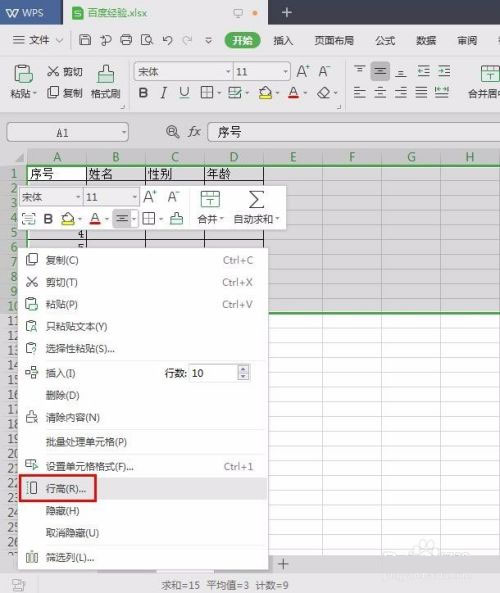The height and width of the screenshot is (593, 500).
Task: Expand the Name Box cell reference dropdown
Action: click(124, 133)
